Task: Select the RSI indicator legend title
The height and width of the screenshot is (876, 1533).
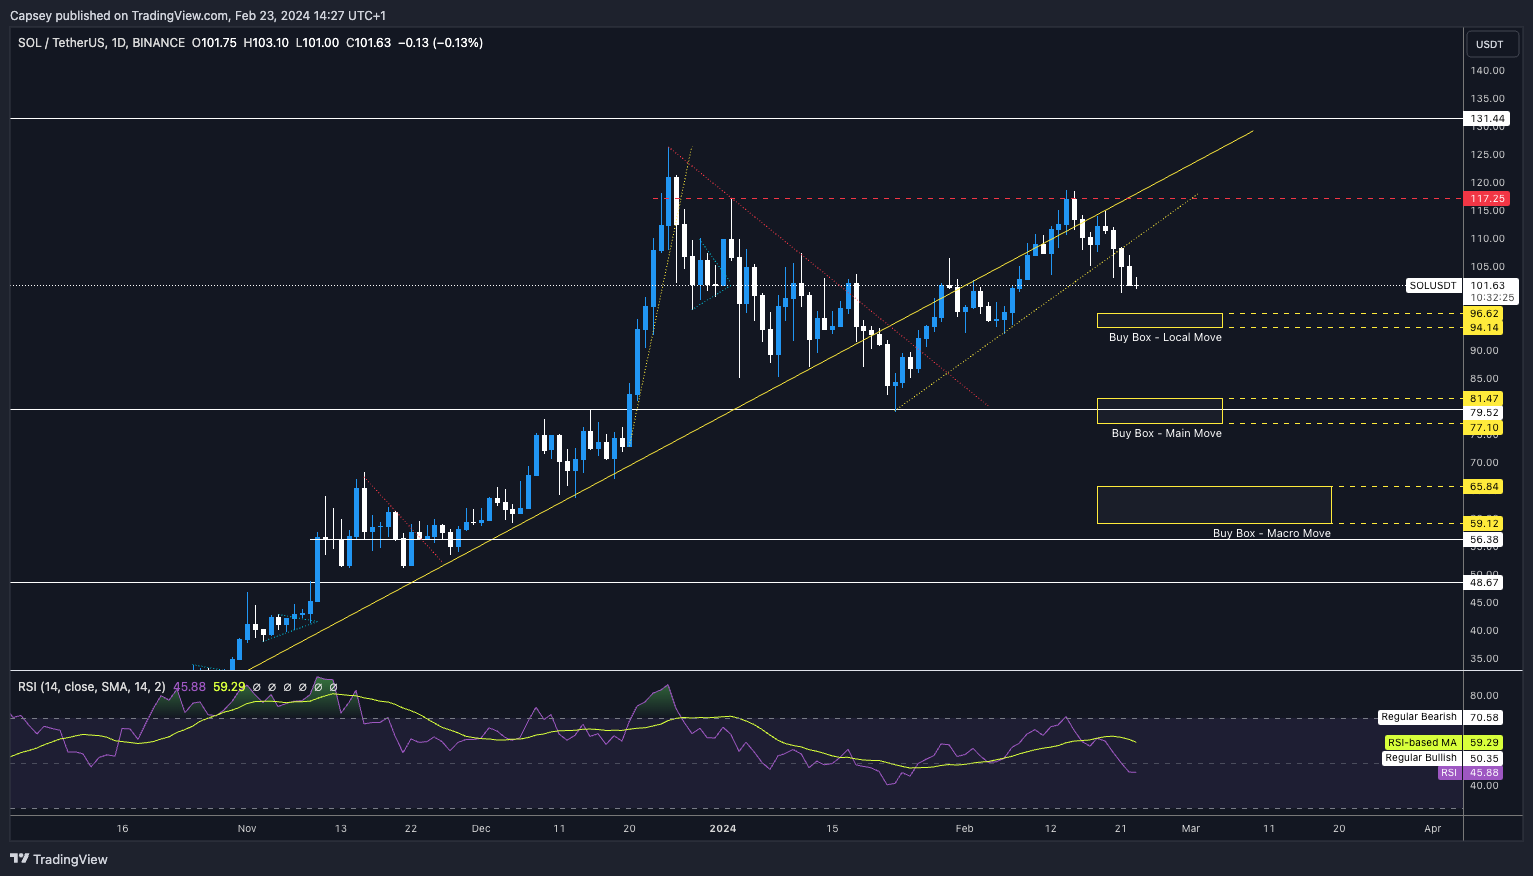Action: tap(92, 687)
